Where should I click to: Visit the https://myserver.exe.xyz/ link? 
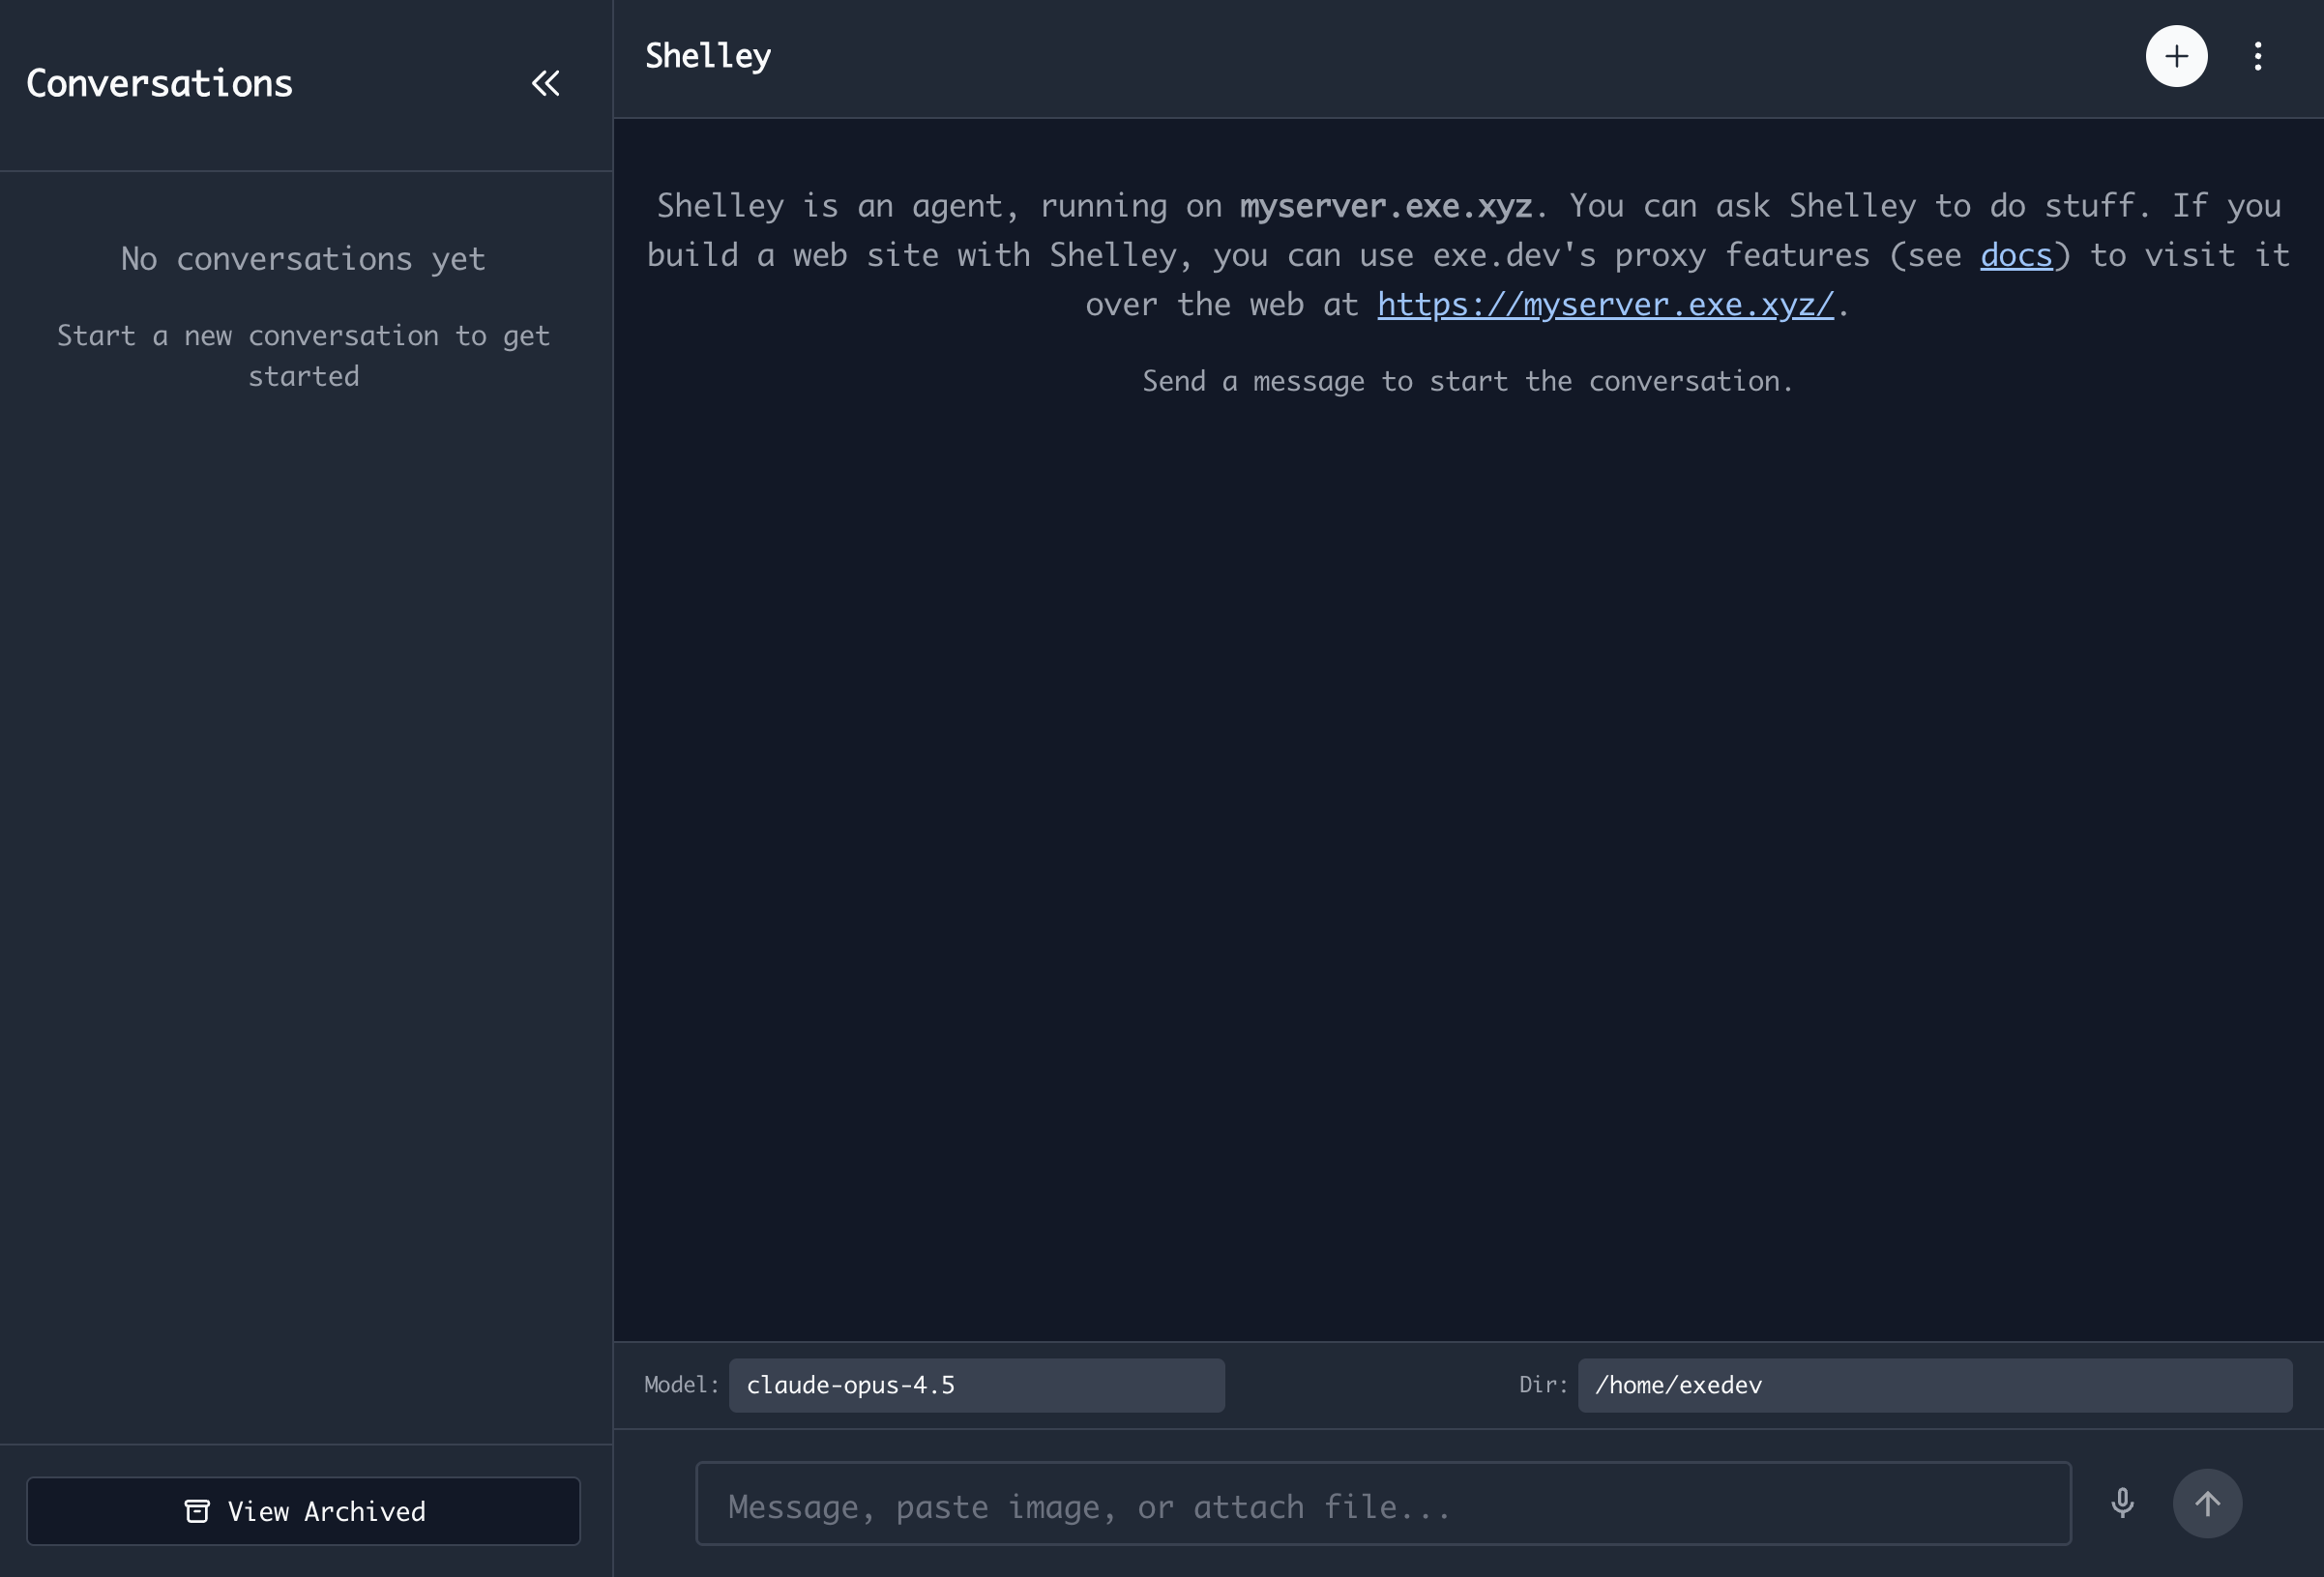pos(1605,304)
